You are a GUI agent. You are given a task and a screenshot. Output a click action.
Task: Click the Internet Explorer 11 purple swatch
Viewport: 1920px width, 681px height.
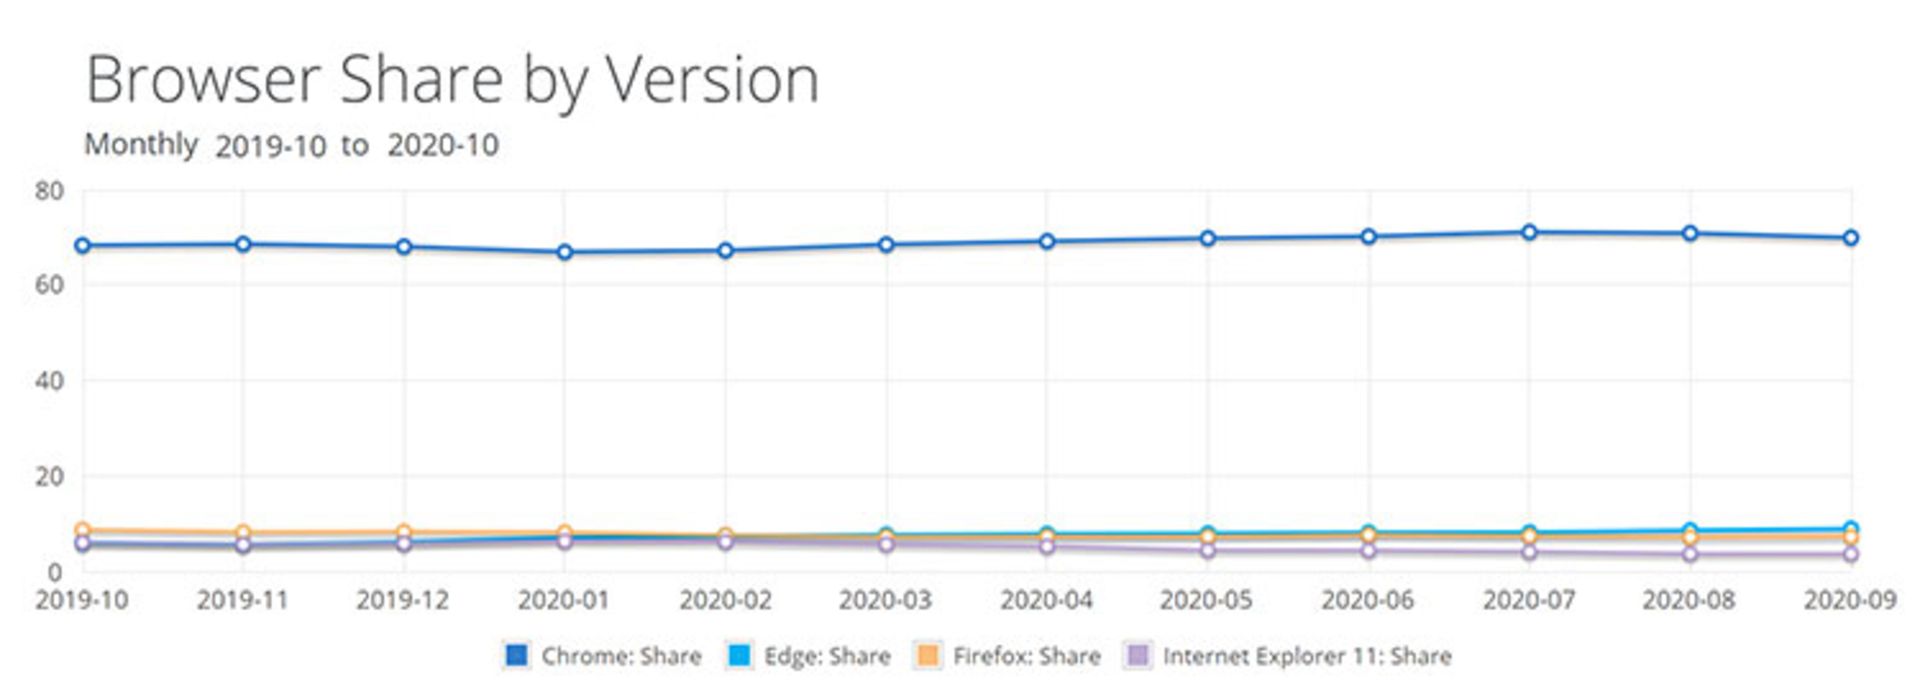(1139, 656)
